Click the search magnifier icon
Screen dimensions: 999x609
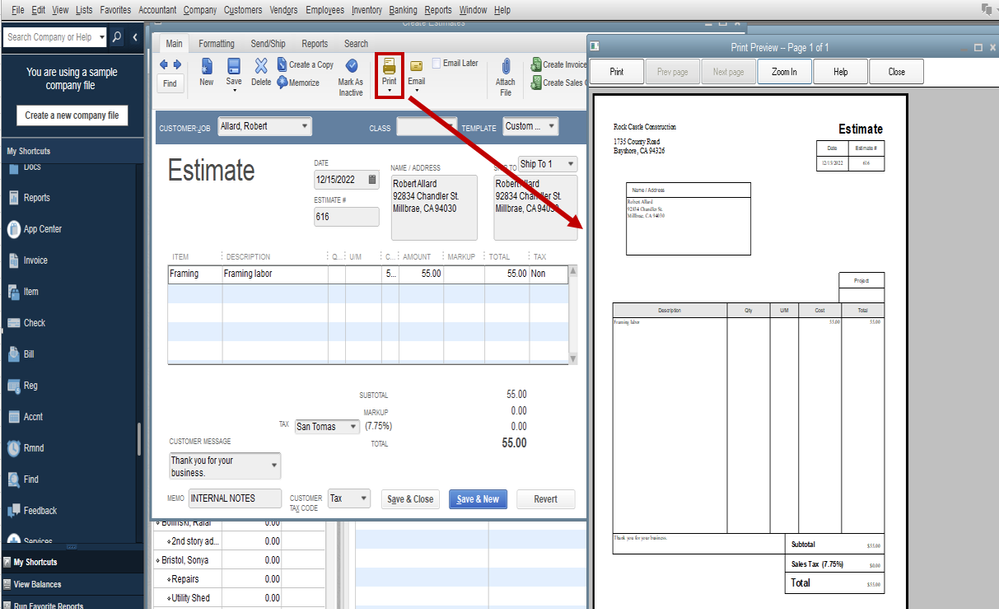[x=117, y=37]
